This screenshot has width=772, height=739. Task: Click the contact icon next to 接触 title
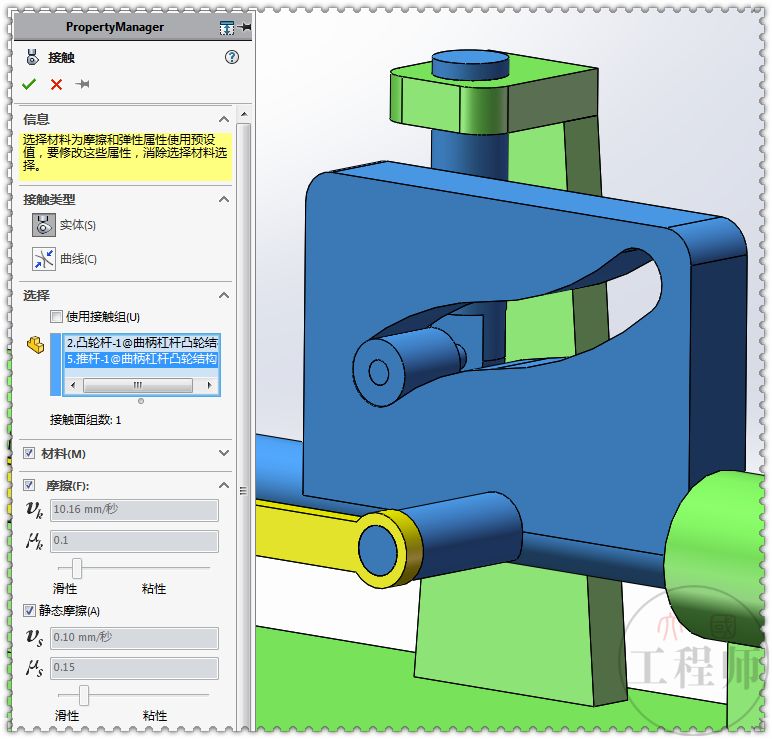(x=32, y=57)
